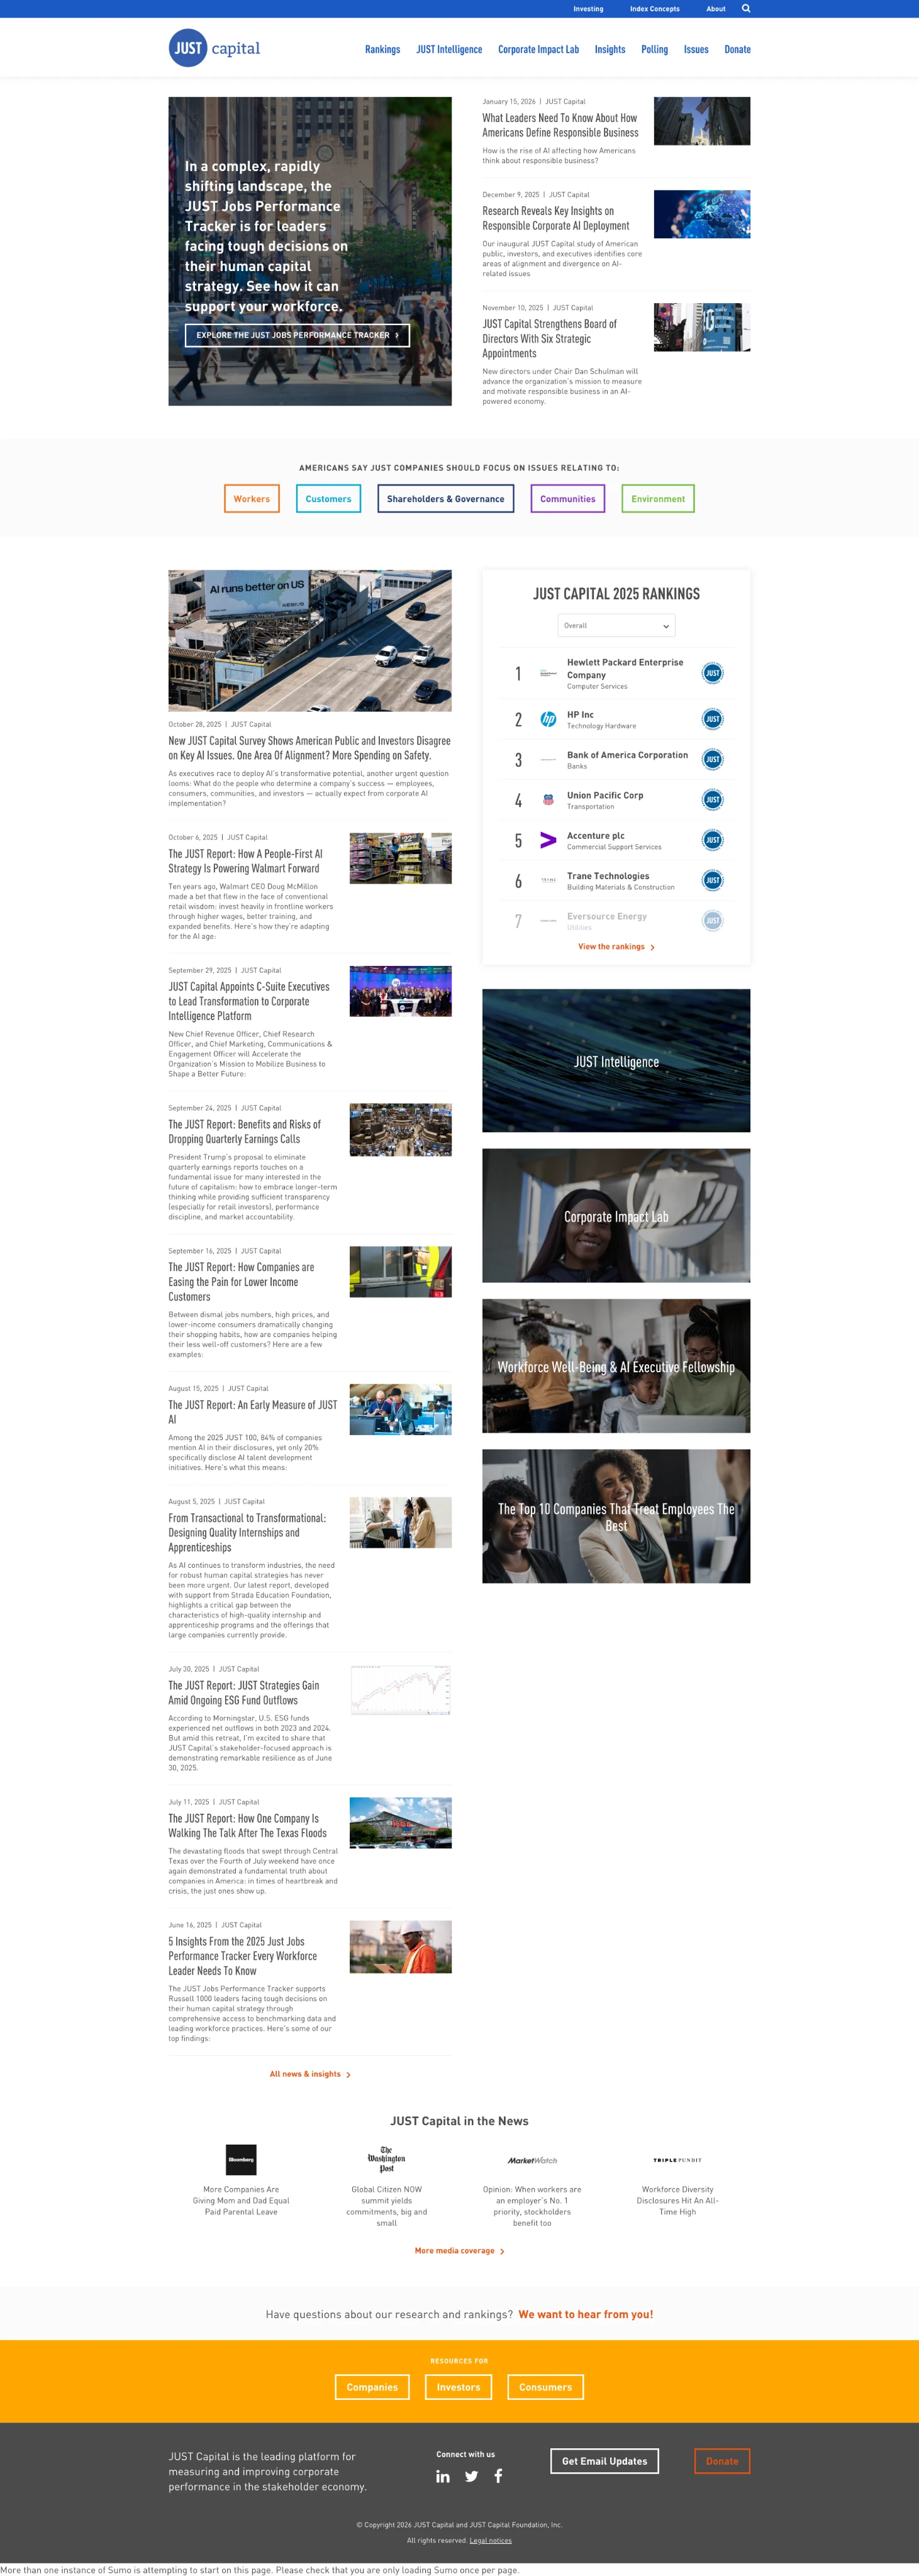Open the LinkedIn icon in the footer
Screen dimensions: 919x2576
443,2476
